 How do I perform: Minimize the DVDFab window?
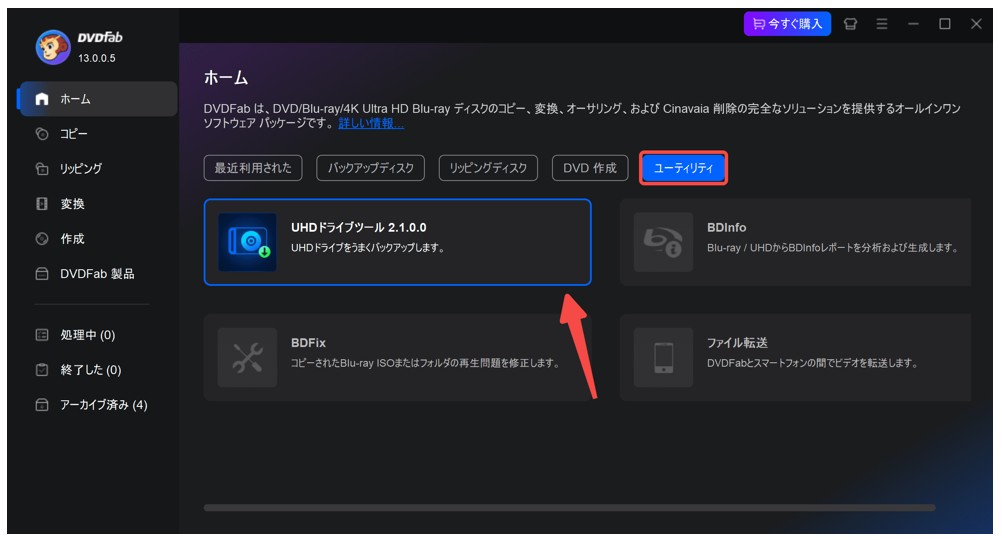[913, 24]
